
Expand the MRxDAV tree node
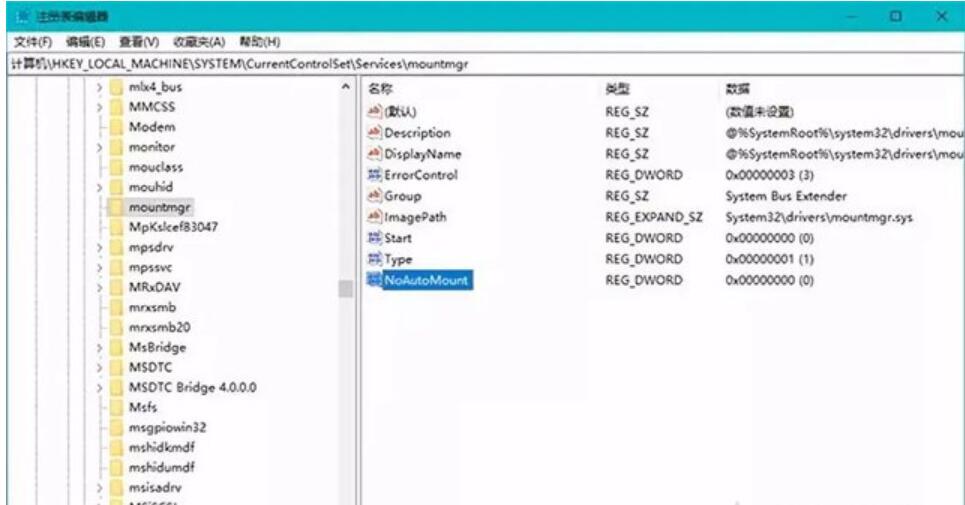click(x=99, y=288)
